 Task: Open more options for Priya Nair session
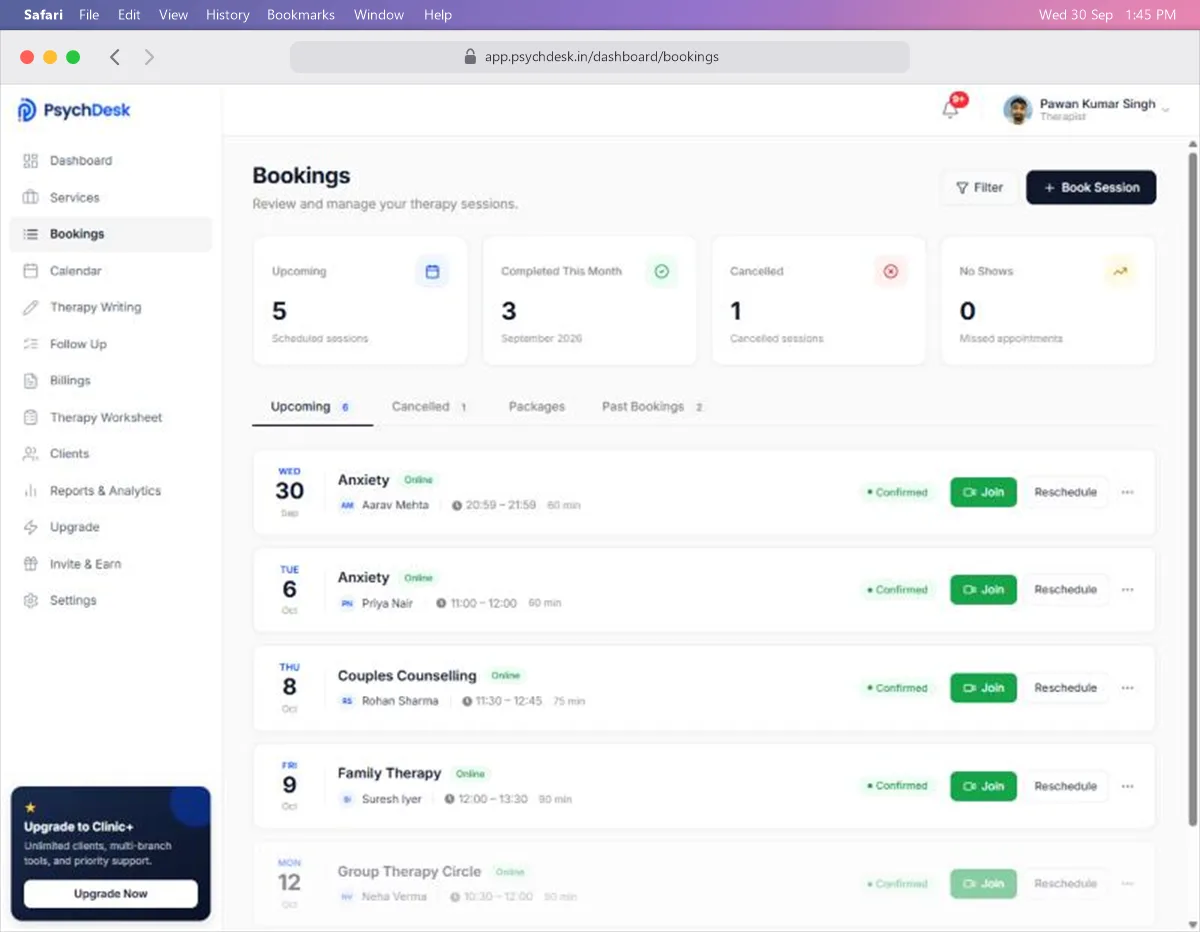click(x=1128, y=590)
